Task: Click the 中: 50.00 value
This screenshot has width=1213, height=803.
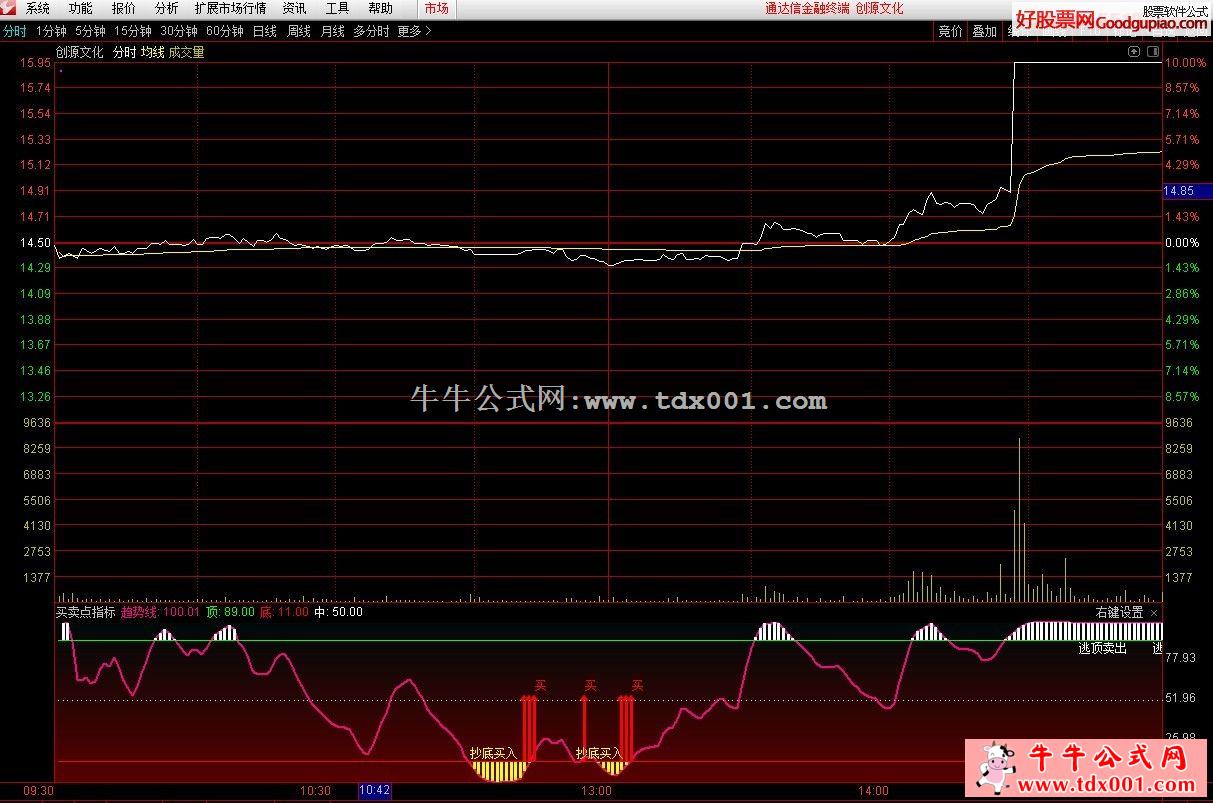Action: 338,612
